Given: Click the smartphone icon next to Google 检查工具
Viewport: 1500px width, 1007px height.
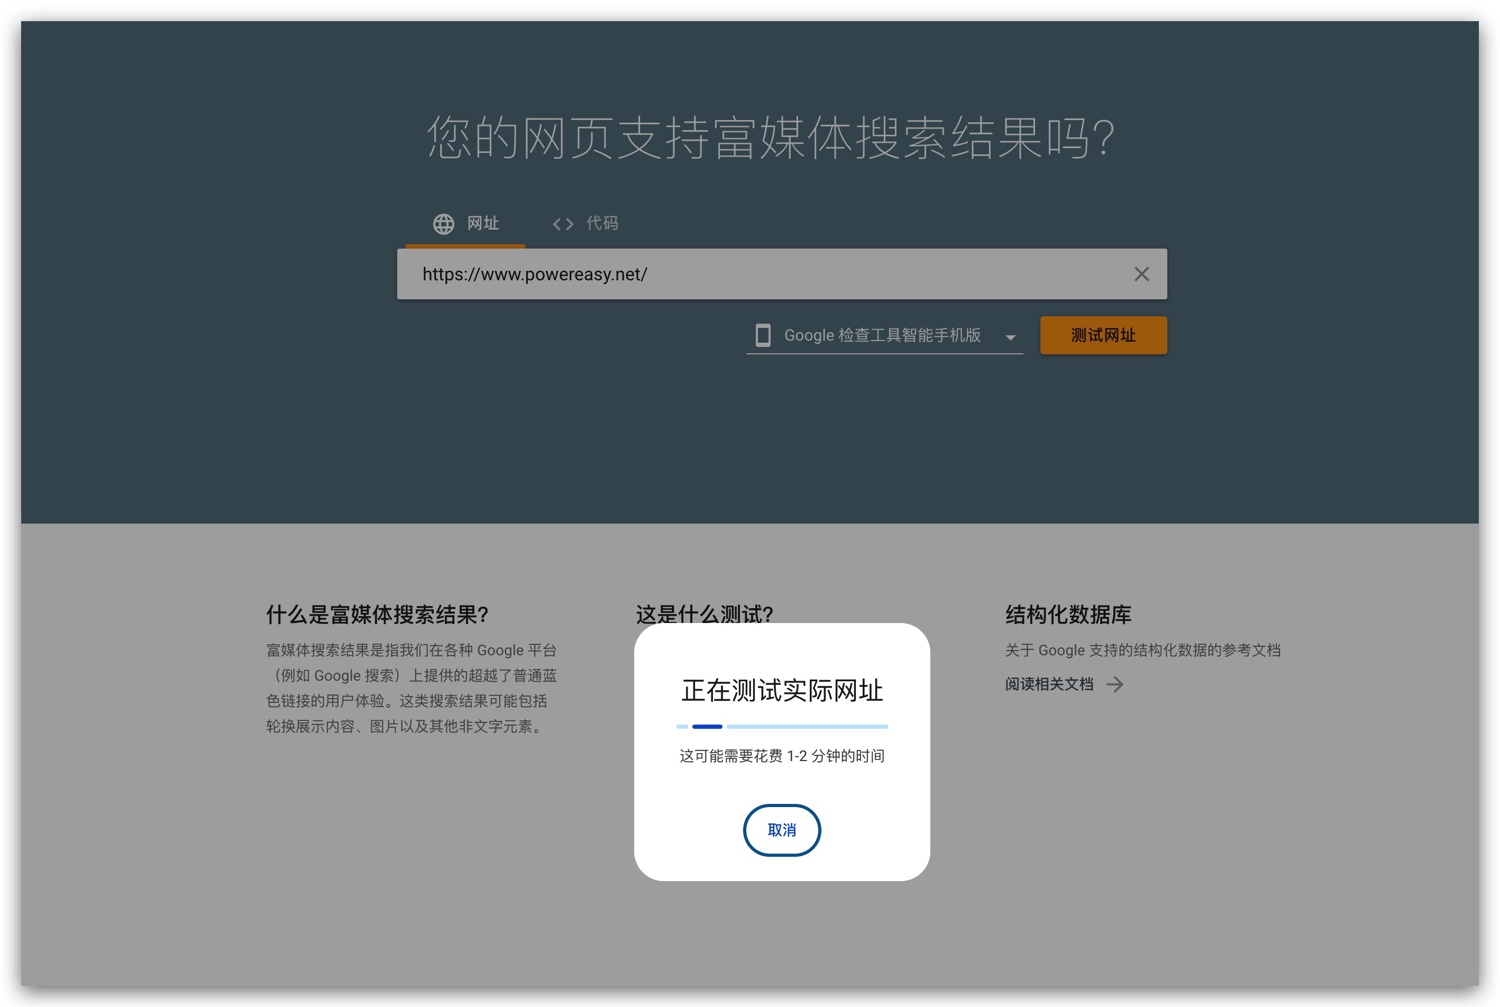Looking at the screenshot, I should [x=763, y=335].
